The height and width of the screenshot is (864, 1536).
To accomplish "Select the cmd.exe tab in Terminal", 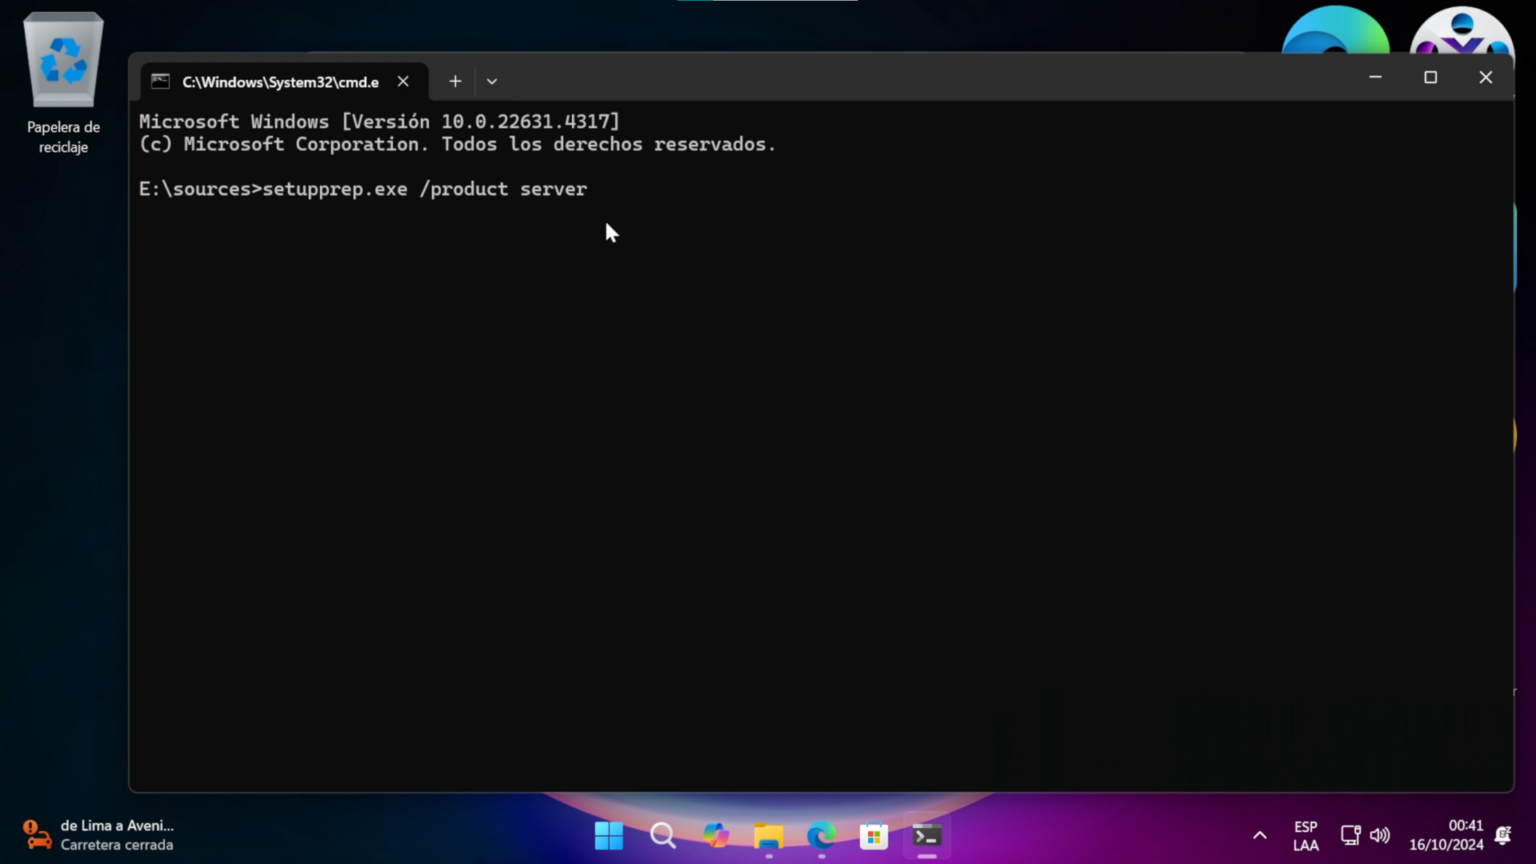I will [270, 81].
